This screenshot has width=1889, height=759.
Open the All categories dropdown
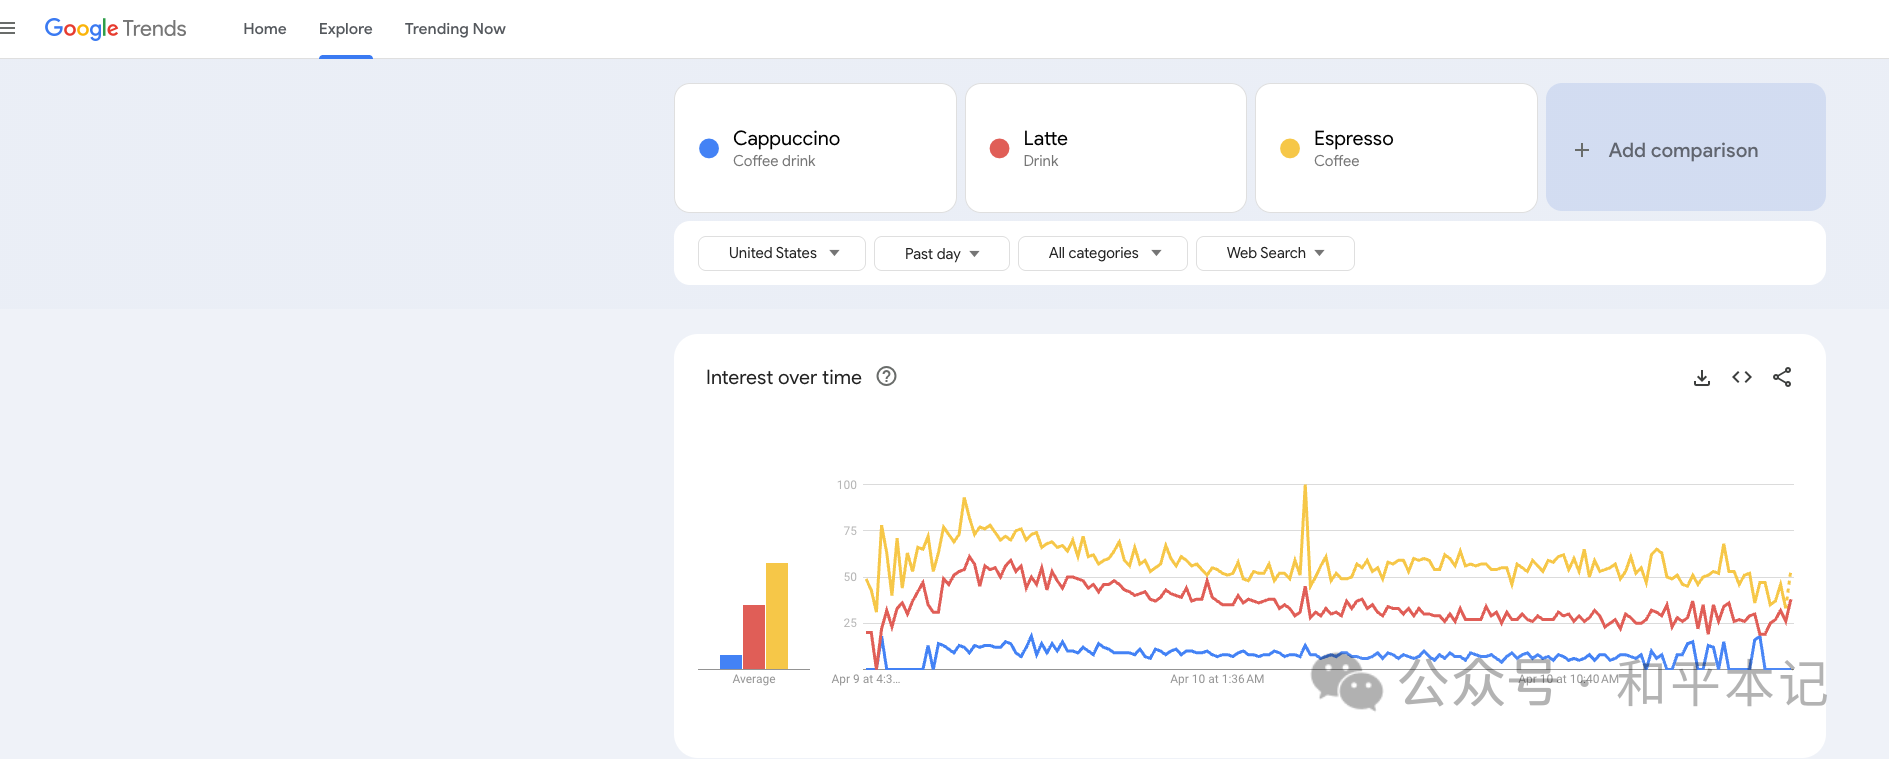click(x=1103, y=253)
